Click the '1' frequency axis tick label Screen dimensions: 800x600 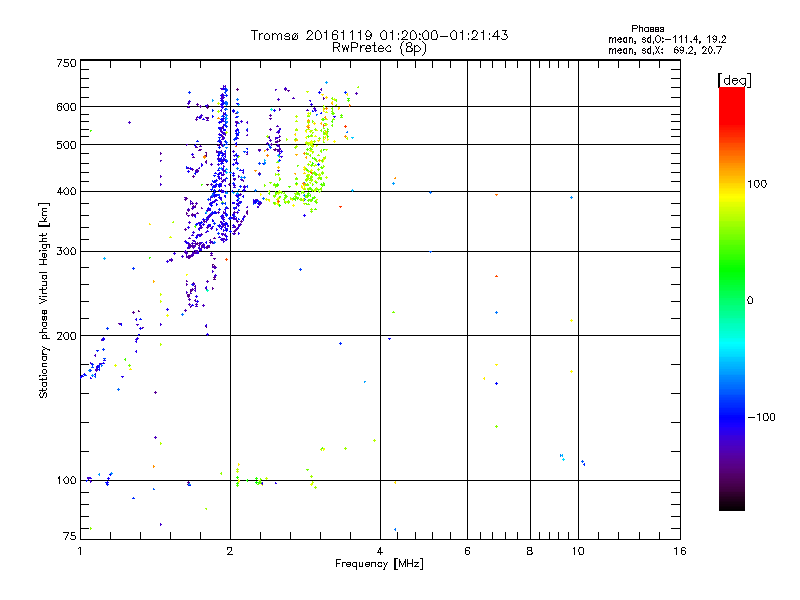80,551
